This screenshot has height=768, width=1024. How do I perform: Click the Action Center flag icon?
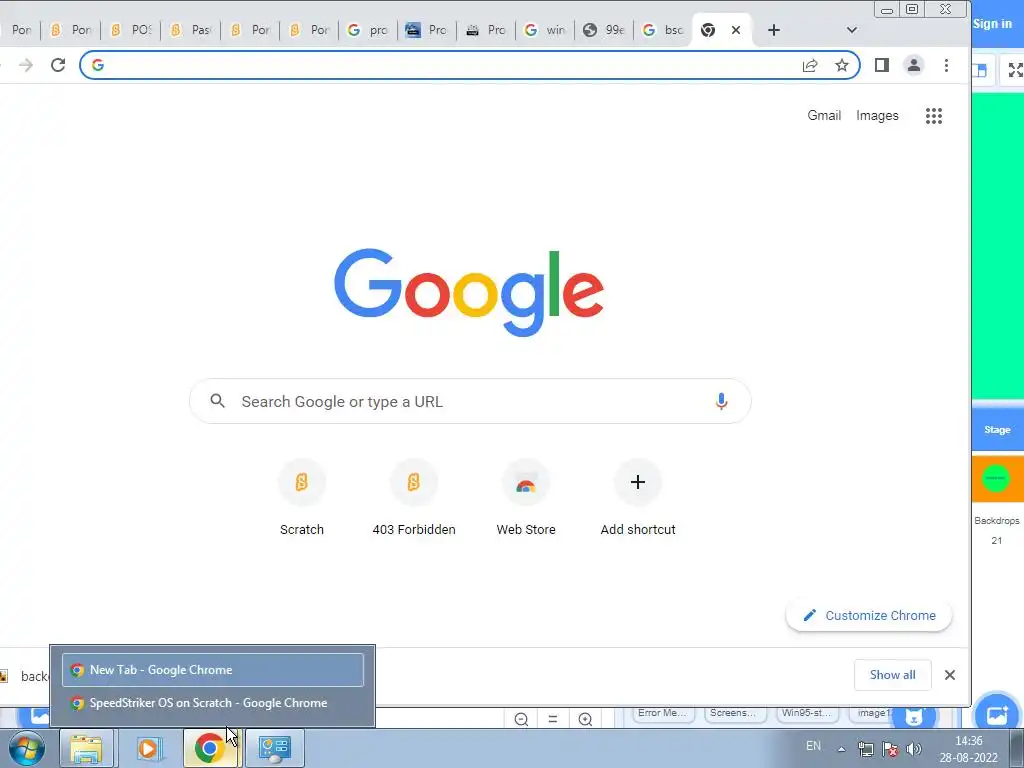click(889, 749)
